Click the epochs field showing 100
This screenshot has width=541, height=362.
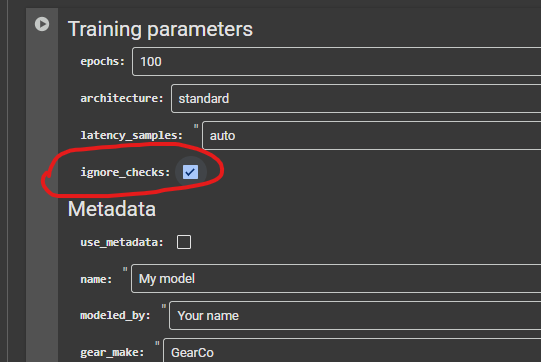coord(336,62)
